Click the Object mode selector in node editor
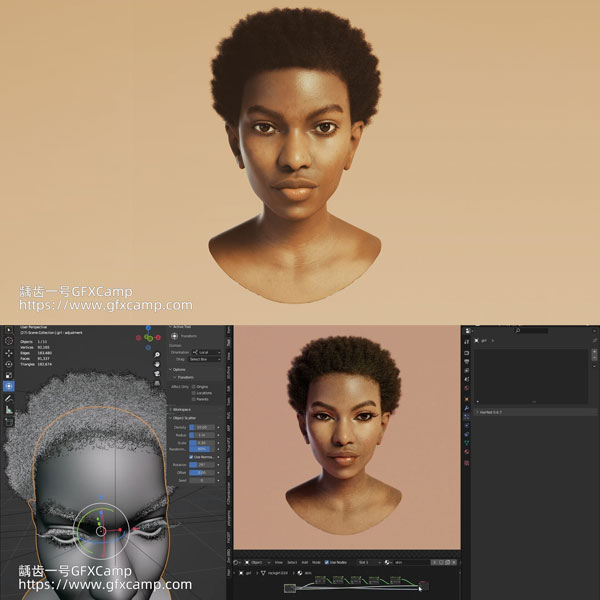The image size is (600, 600). [256, 562]
